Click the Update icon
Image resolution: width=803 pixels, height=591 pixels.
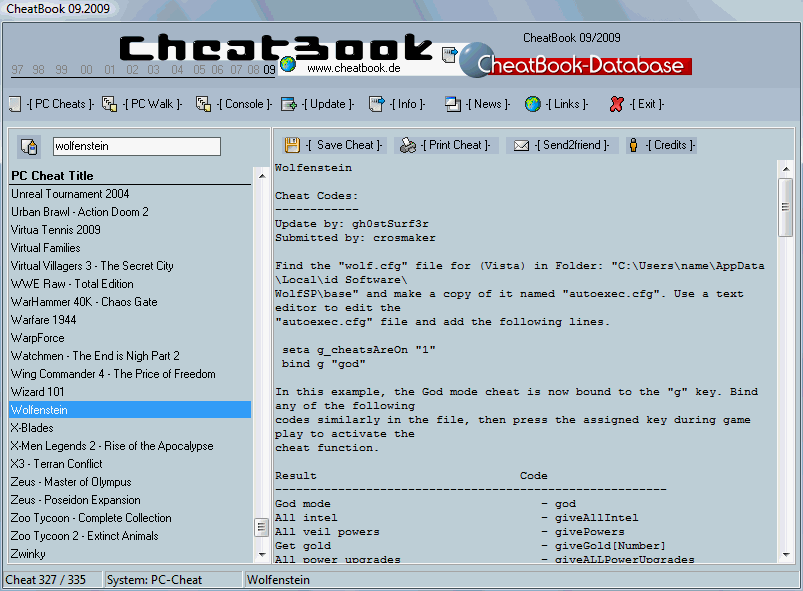(289, 104)
